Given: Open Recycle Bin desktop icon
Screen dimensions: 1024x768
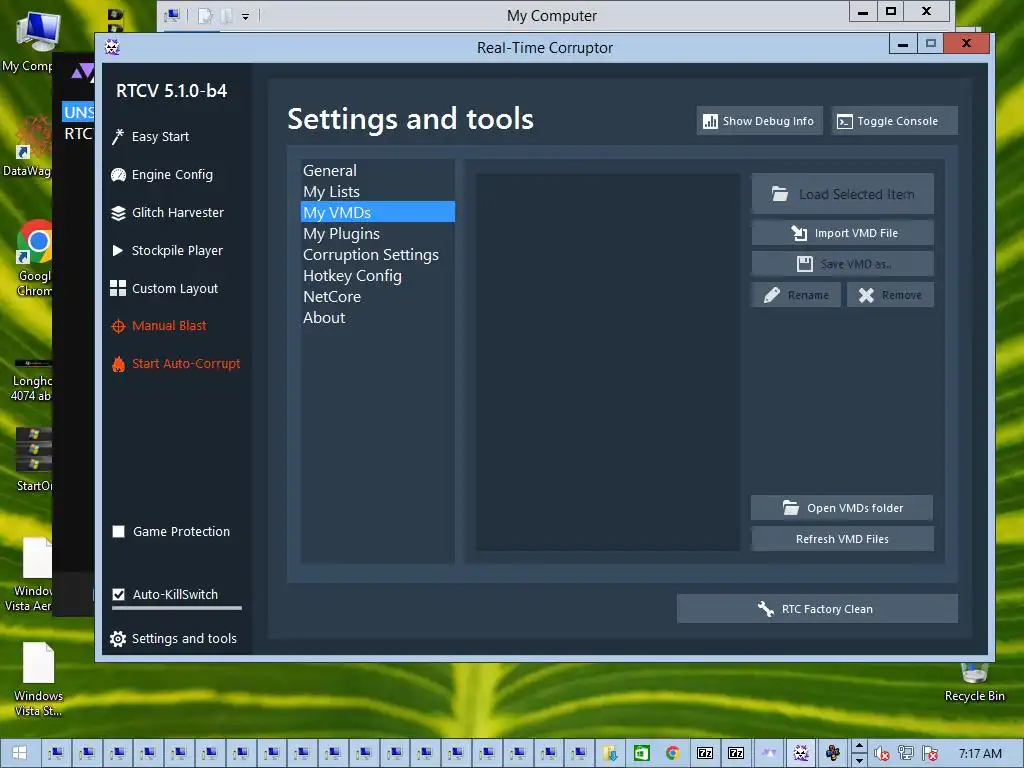Looking at the screenshot, I should (x=974, y=682).
